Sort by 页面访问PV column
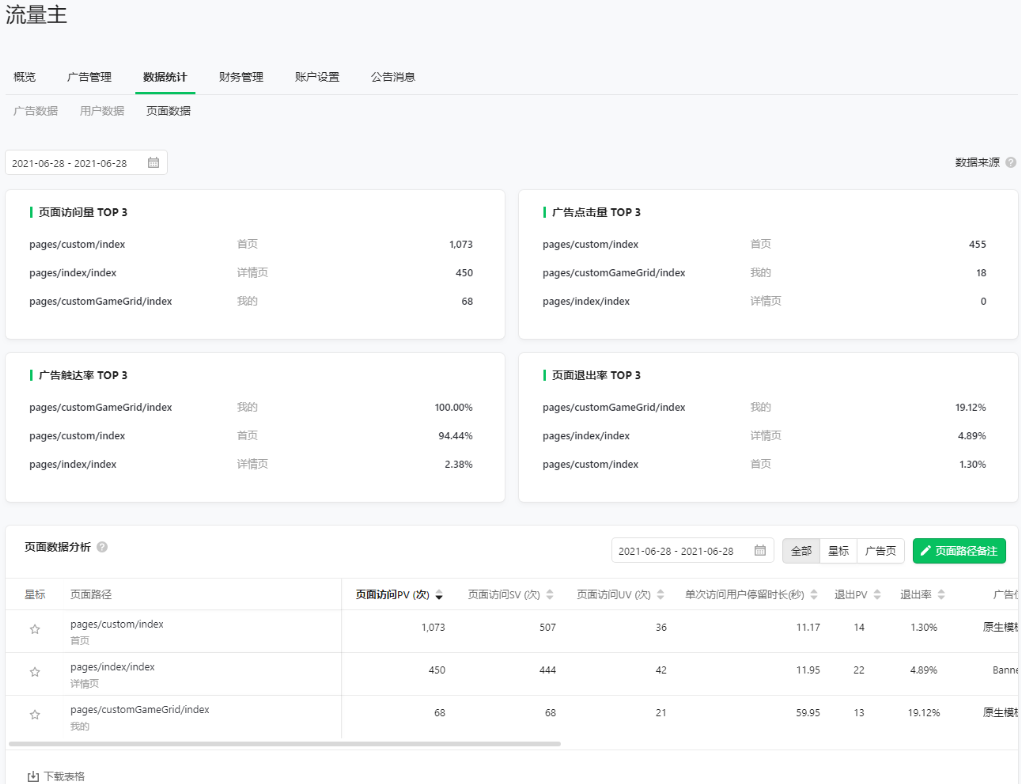The height and width of the screenshot is (784, 1021). (x=439, y=595)
